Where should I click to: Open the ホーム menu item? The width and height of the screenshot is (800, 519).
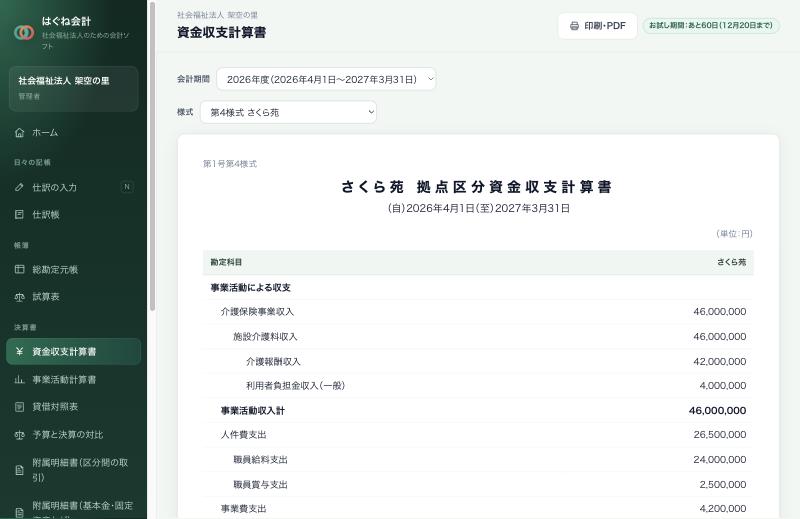(x=73, y=133)
